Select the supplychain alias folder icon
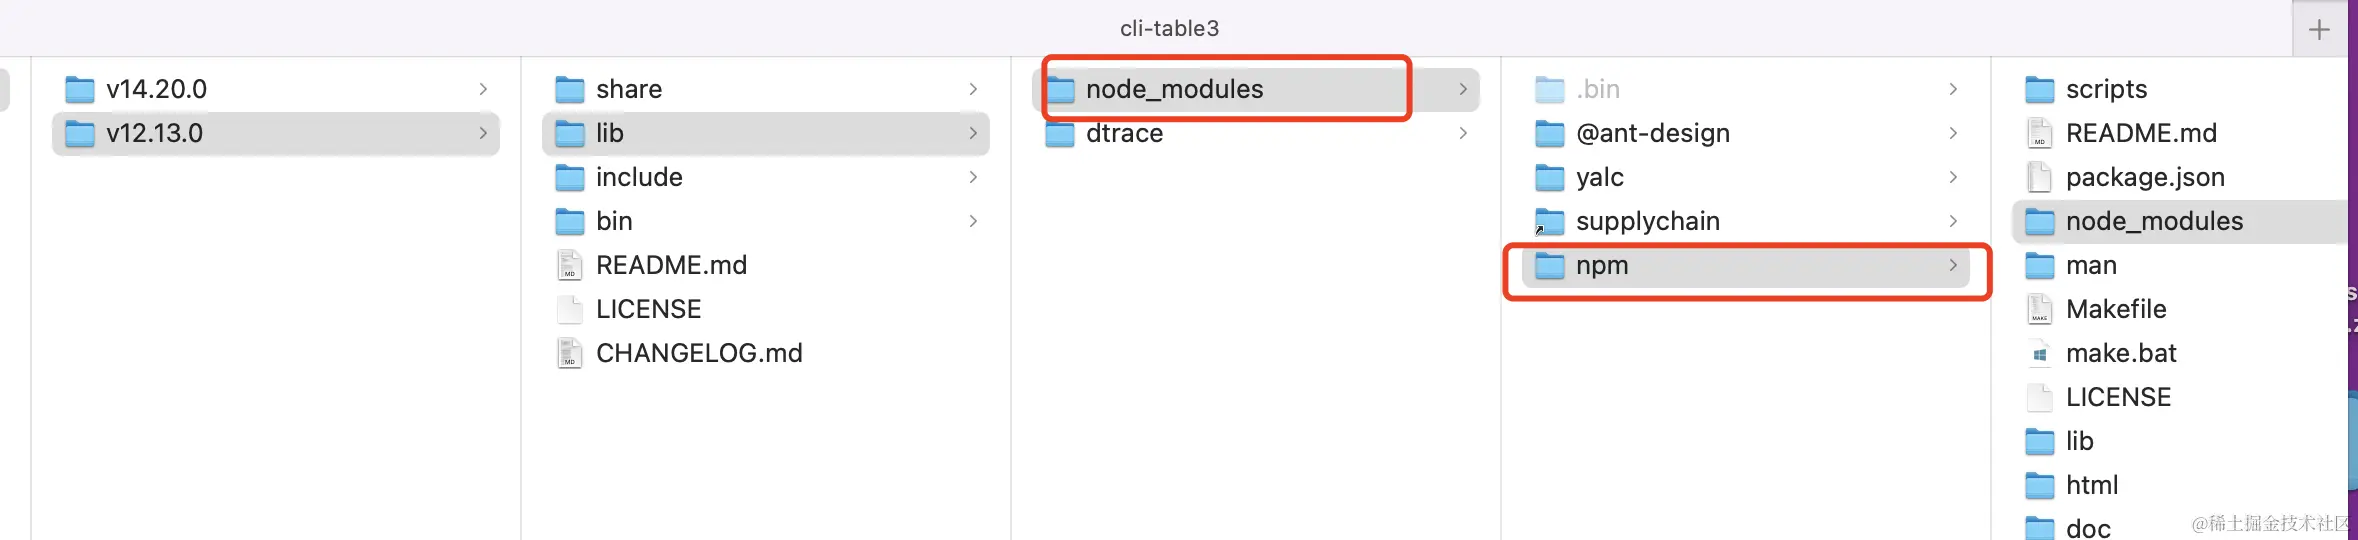Viewport: 2358px width, 540px height. click(x=1549, y=221)
